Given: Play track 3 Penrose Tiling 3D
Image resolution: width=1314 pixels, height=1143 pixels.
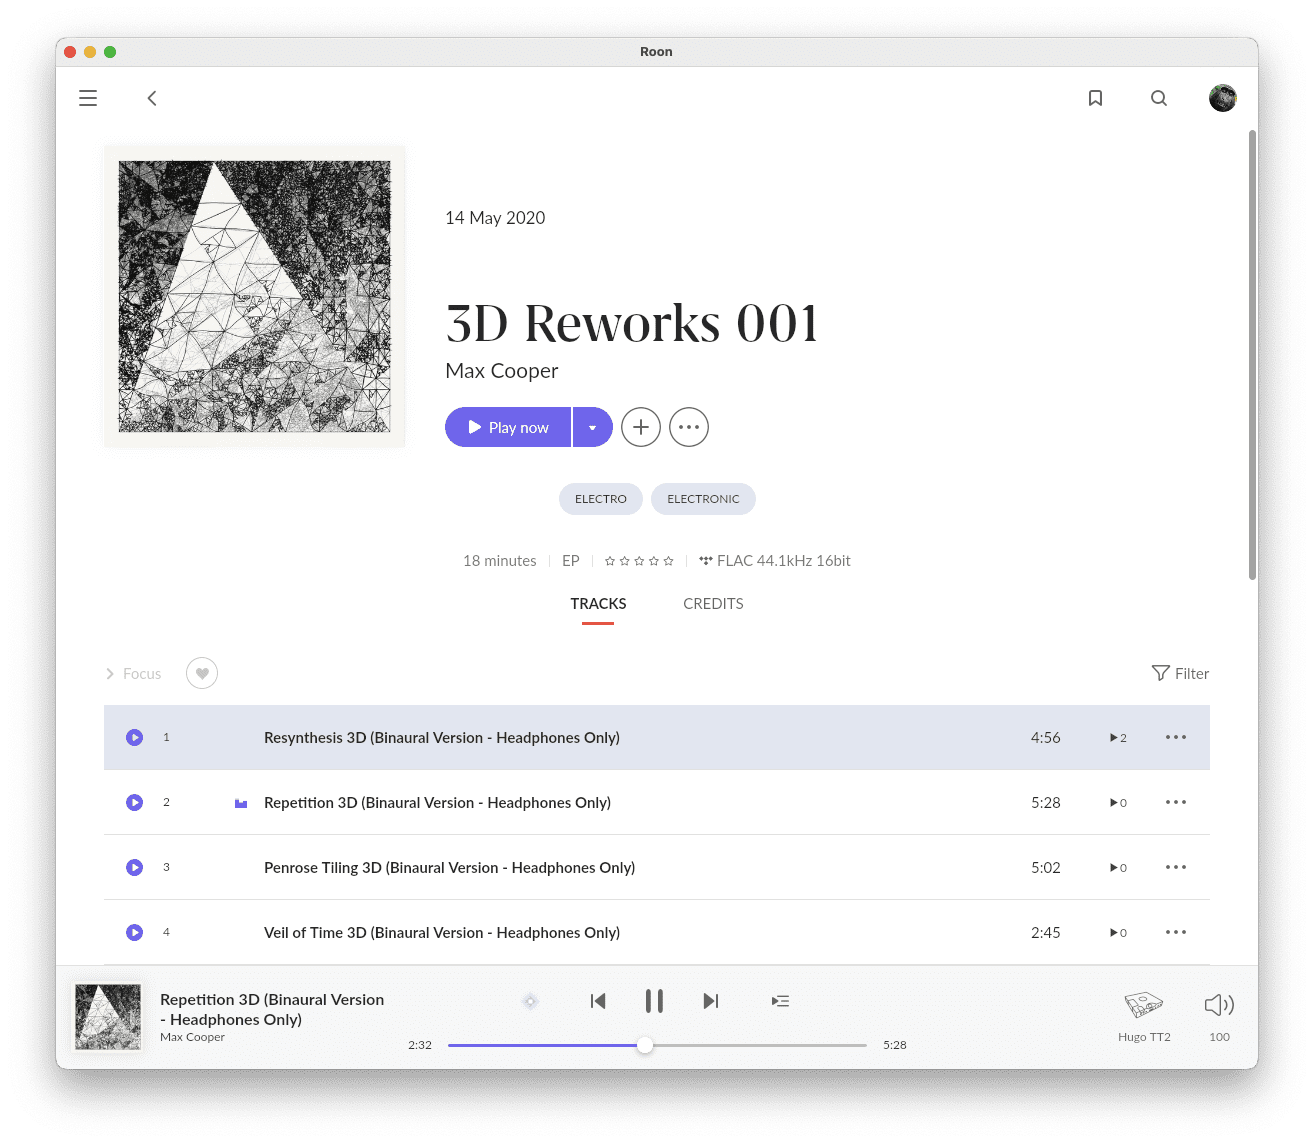Looking at the screenshot, I should pyautogui.click(x=135, y=868).
